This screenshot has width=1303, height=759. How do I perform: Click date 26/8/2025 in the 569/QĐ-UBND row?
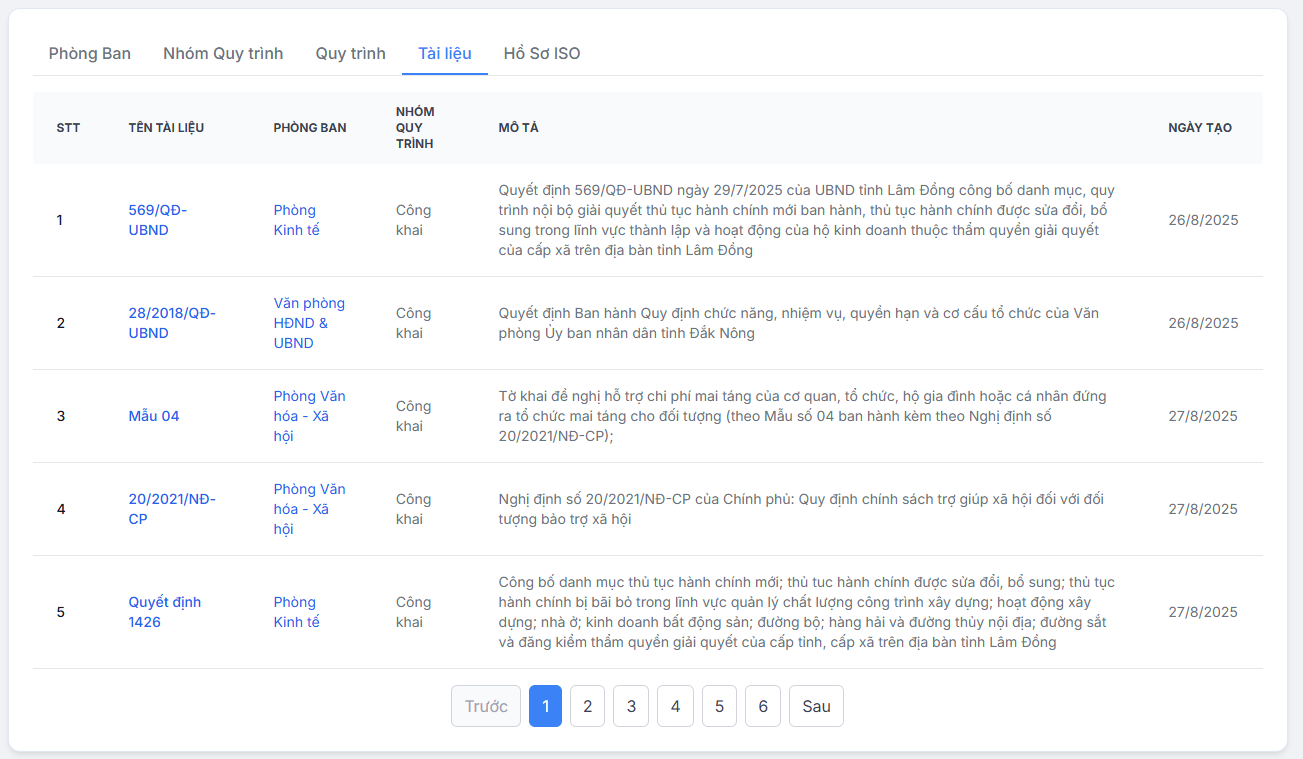tap(1203, 220)
